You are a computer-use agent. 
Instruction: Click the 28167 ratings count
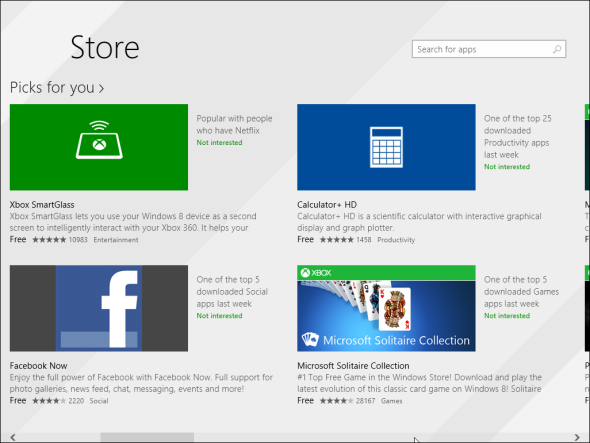(365, 401)
